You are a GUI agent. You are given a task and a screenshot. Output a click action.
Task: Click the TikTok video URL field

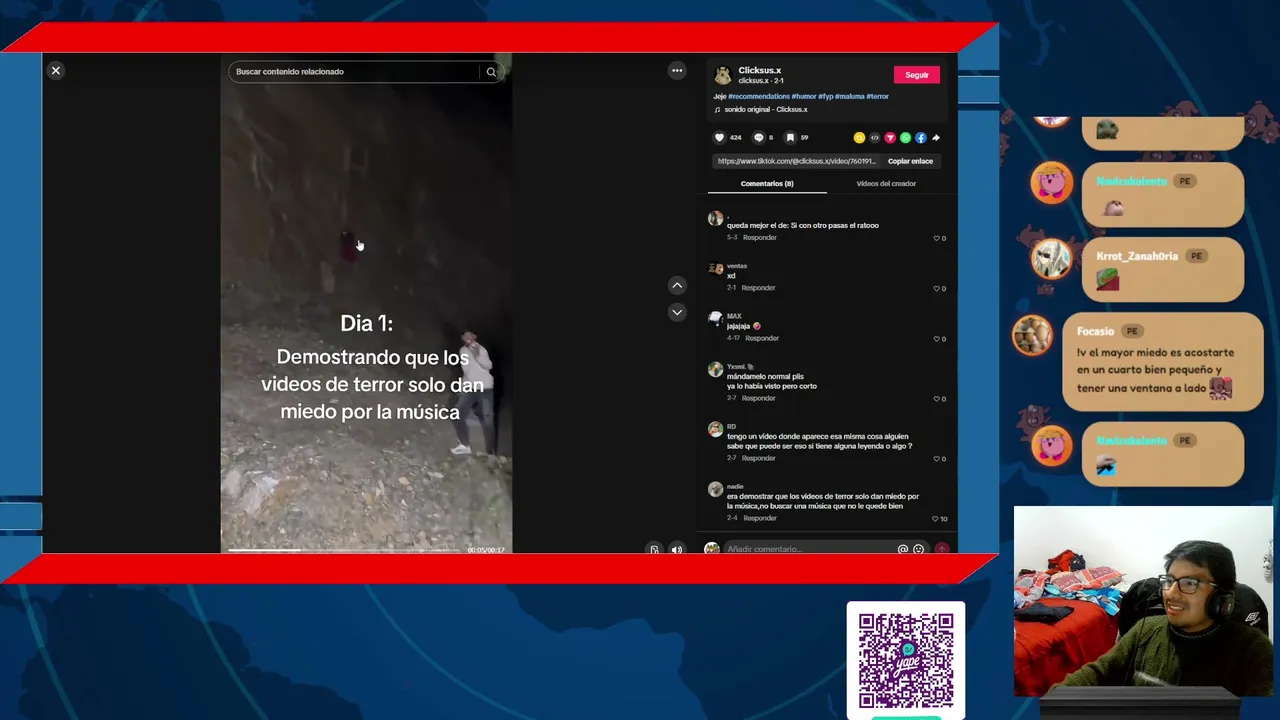pos(797,161)
